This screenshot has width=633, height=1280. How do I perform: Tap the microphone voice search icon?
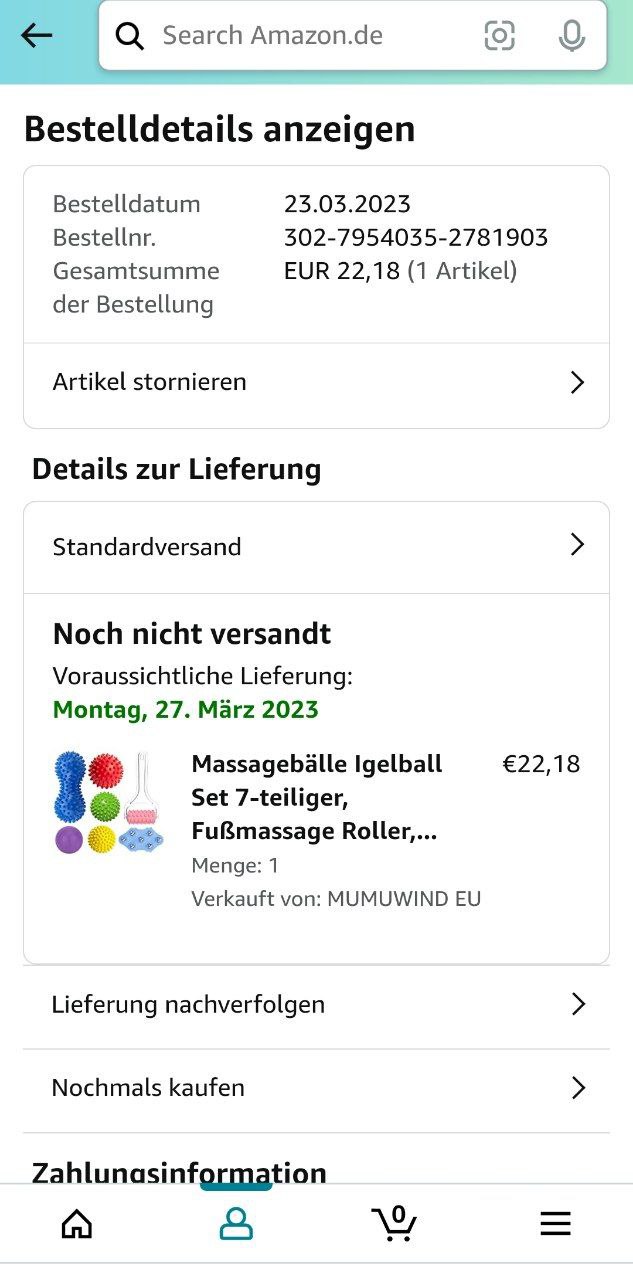[x=571, y=36]
